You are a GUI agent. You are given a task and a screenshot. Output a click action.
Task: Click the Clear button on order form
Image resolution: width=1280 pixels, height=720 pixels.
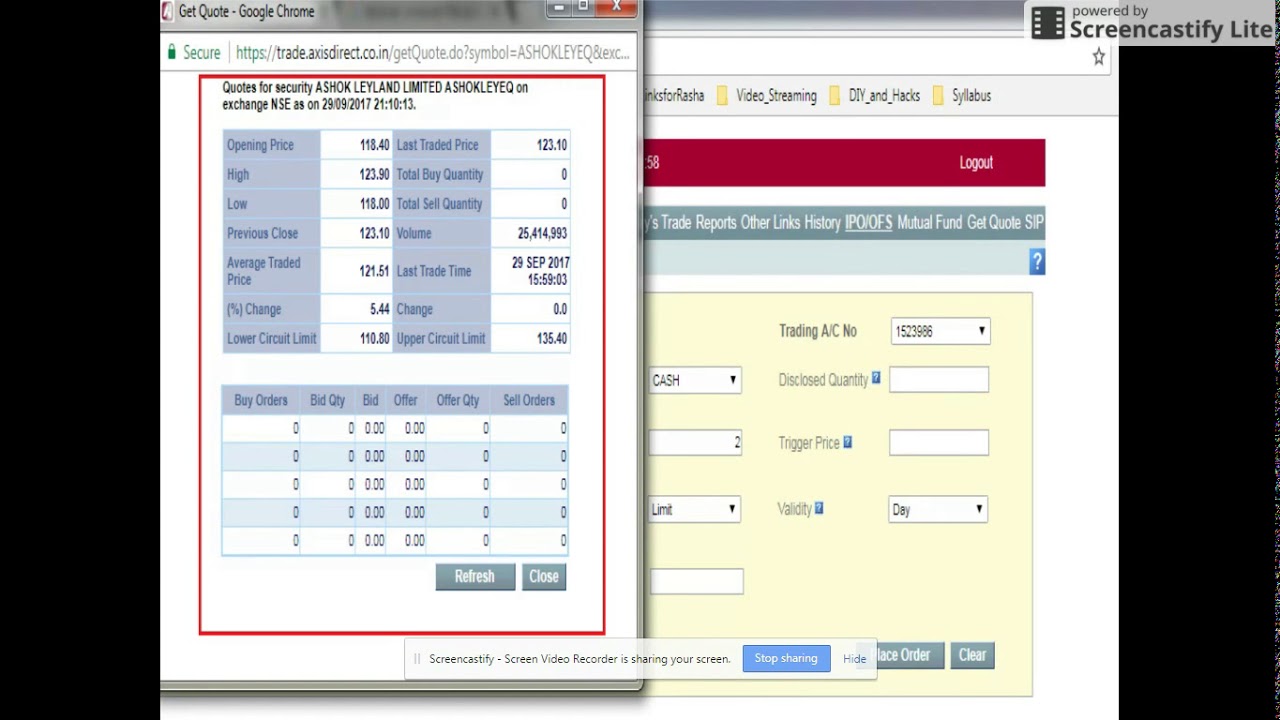click(x=972, y=655)
